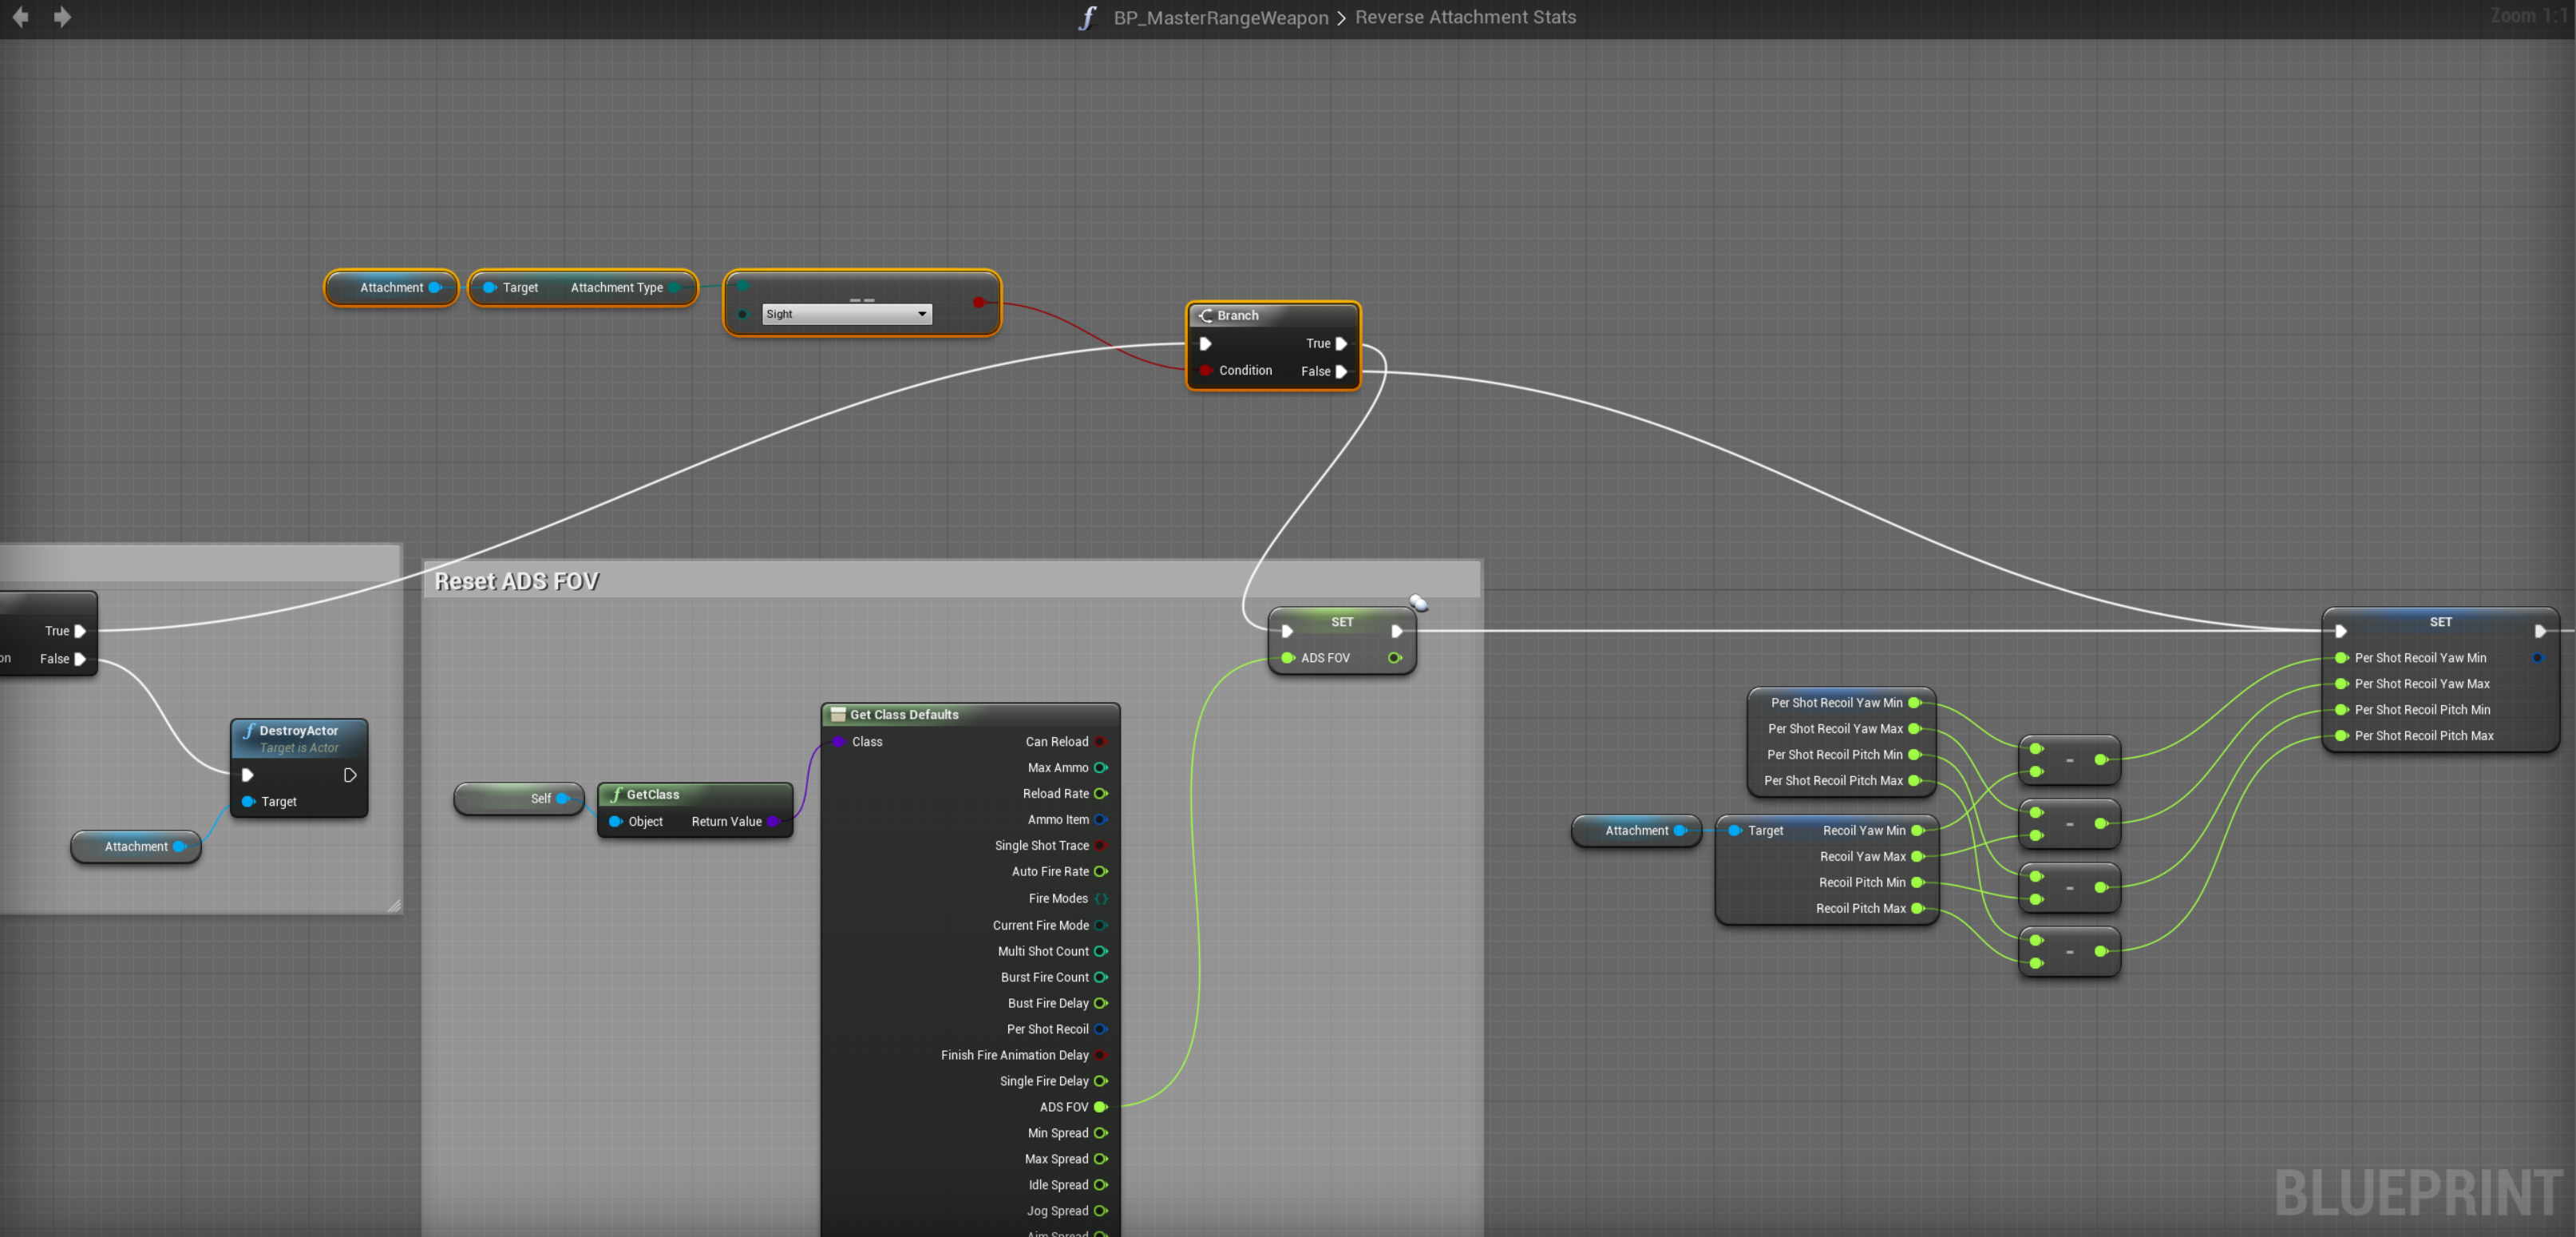Select the Reset ADS FOV comment title

click(x=517, y=581)
